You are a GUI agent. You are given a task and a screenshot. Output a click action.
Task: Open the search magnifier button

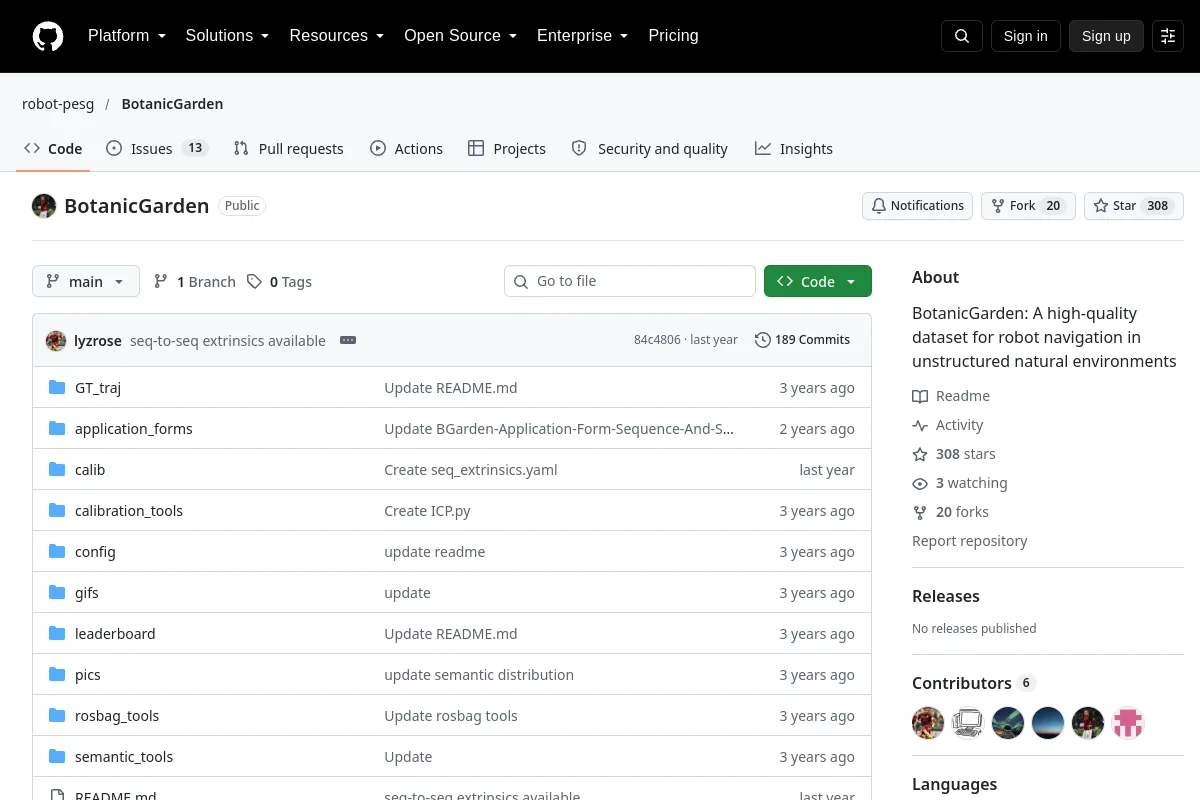[962, 36]
